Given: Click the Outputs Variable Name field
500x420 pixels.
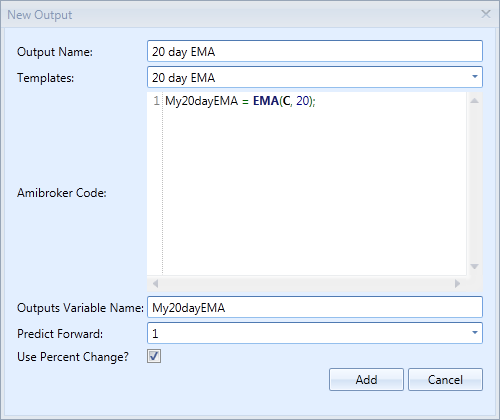Looking at the screenshot, I should [x=315, y=307].
